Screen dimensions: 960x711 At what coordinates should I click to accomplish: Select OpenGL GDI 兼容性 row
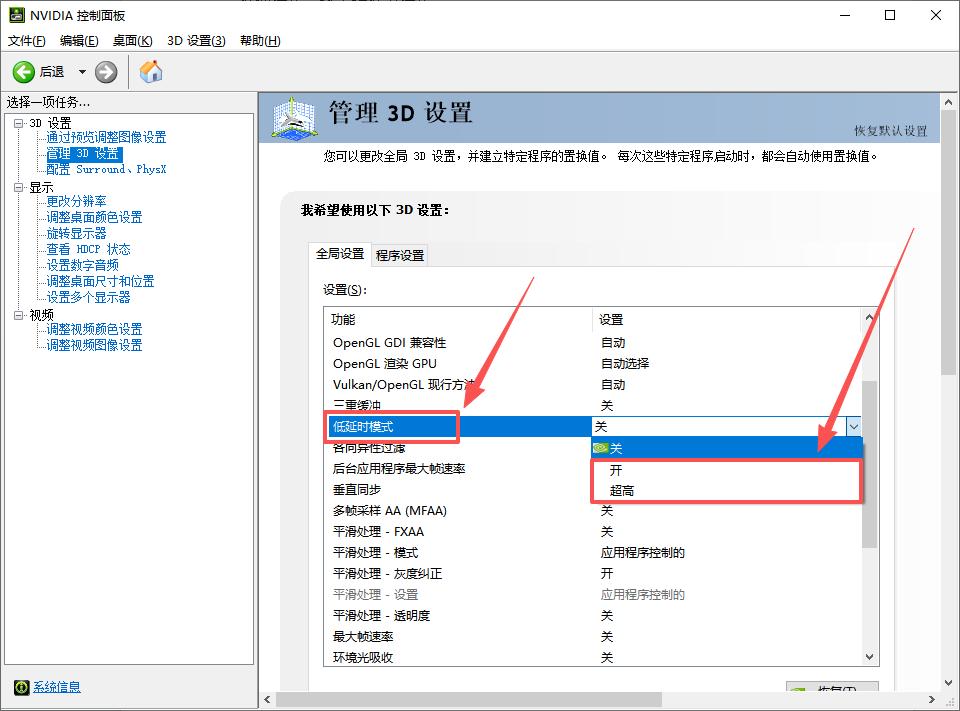pyautogui.click(x=593, y=343)
